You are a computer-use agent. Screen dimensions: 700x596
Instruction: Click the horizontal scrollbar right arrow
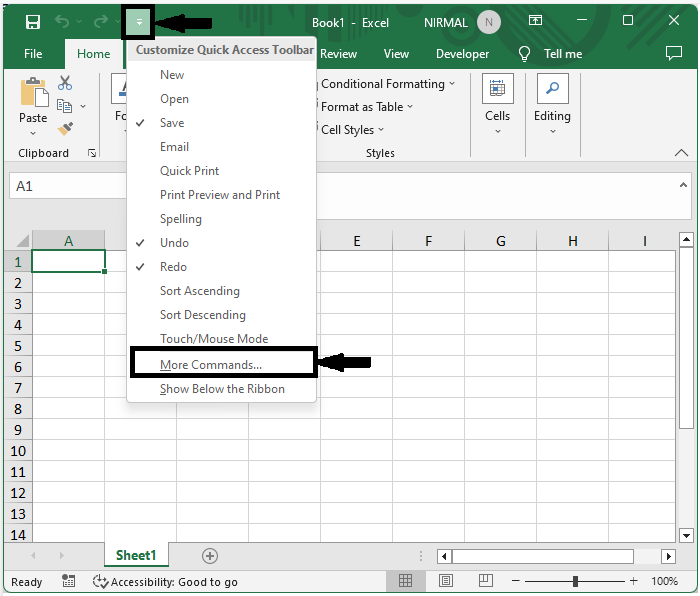click(x=668, y=556)
